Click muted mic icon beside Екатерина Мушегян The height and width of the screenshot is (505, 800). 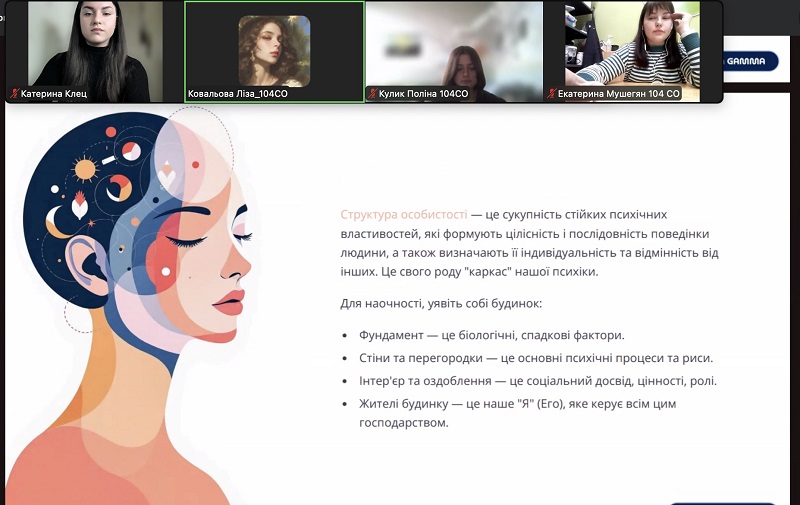(549, 94)
